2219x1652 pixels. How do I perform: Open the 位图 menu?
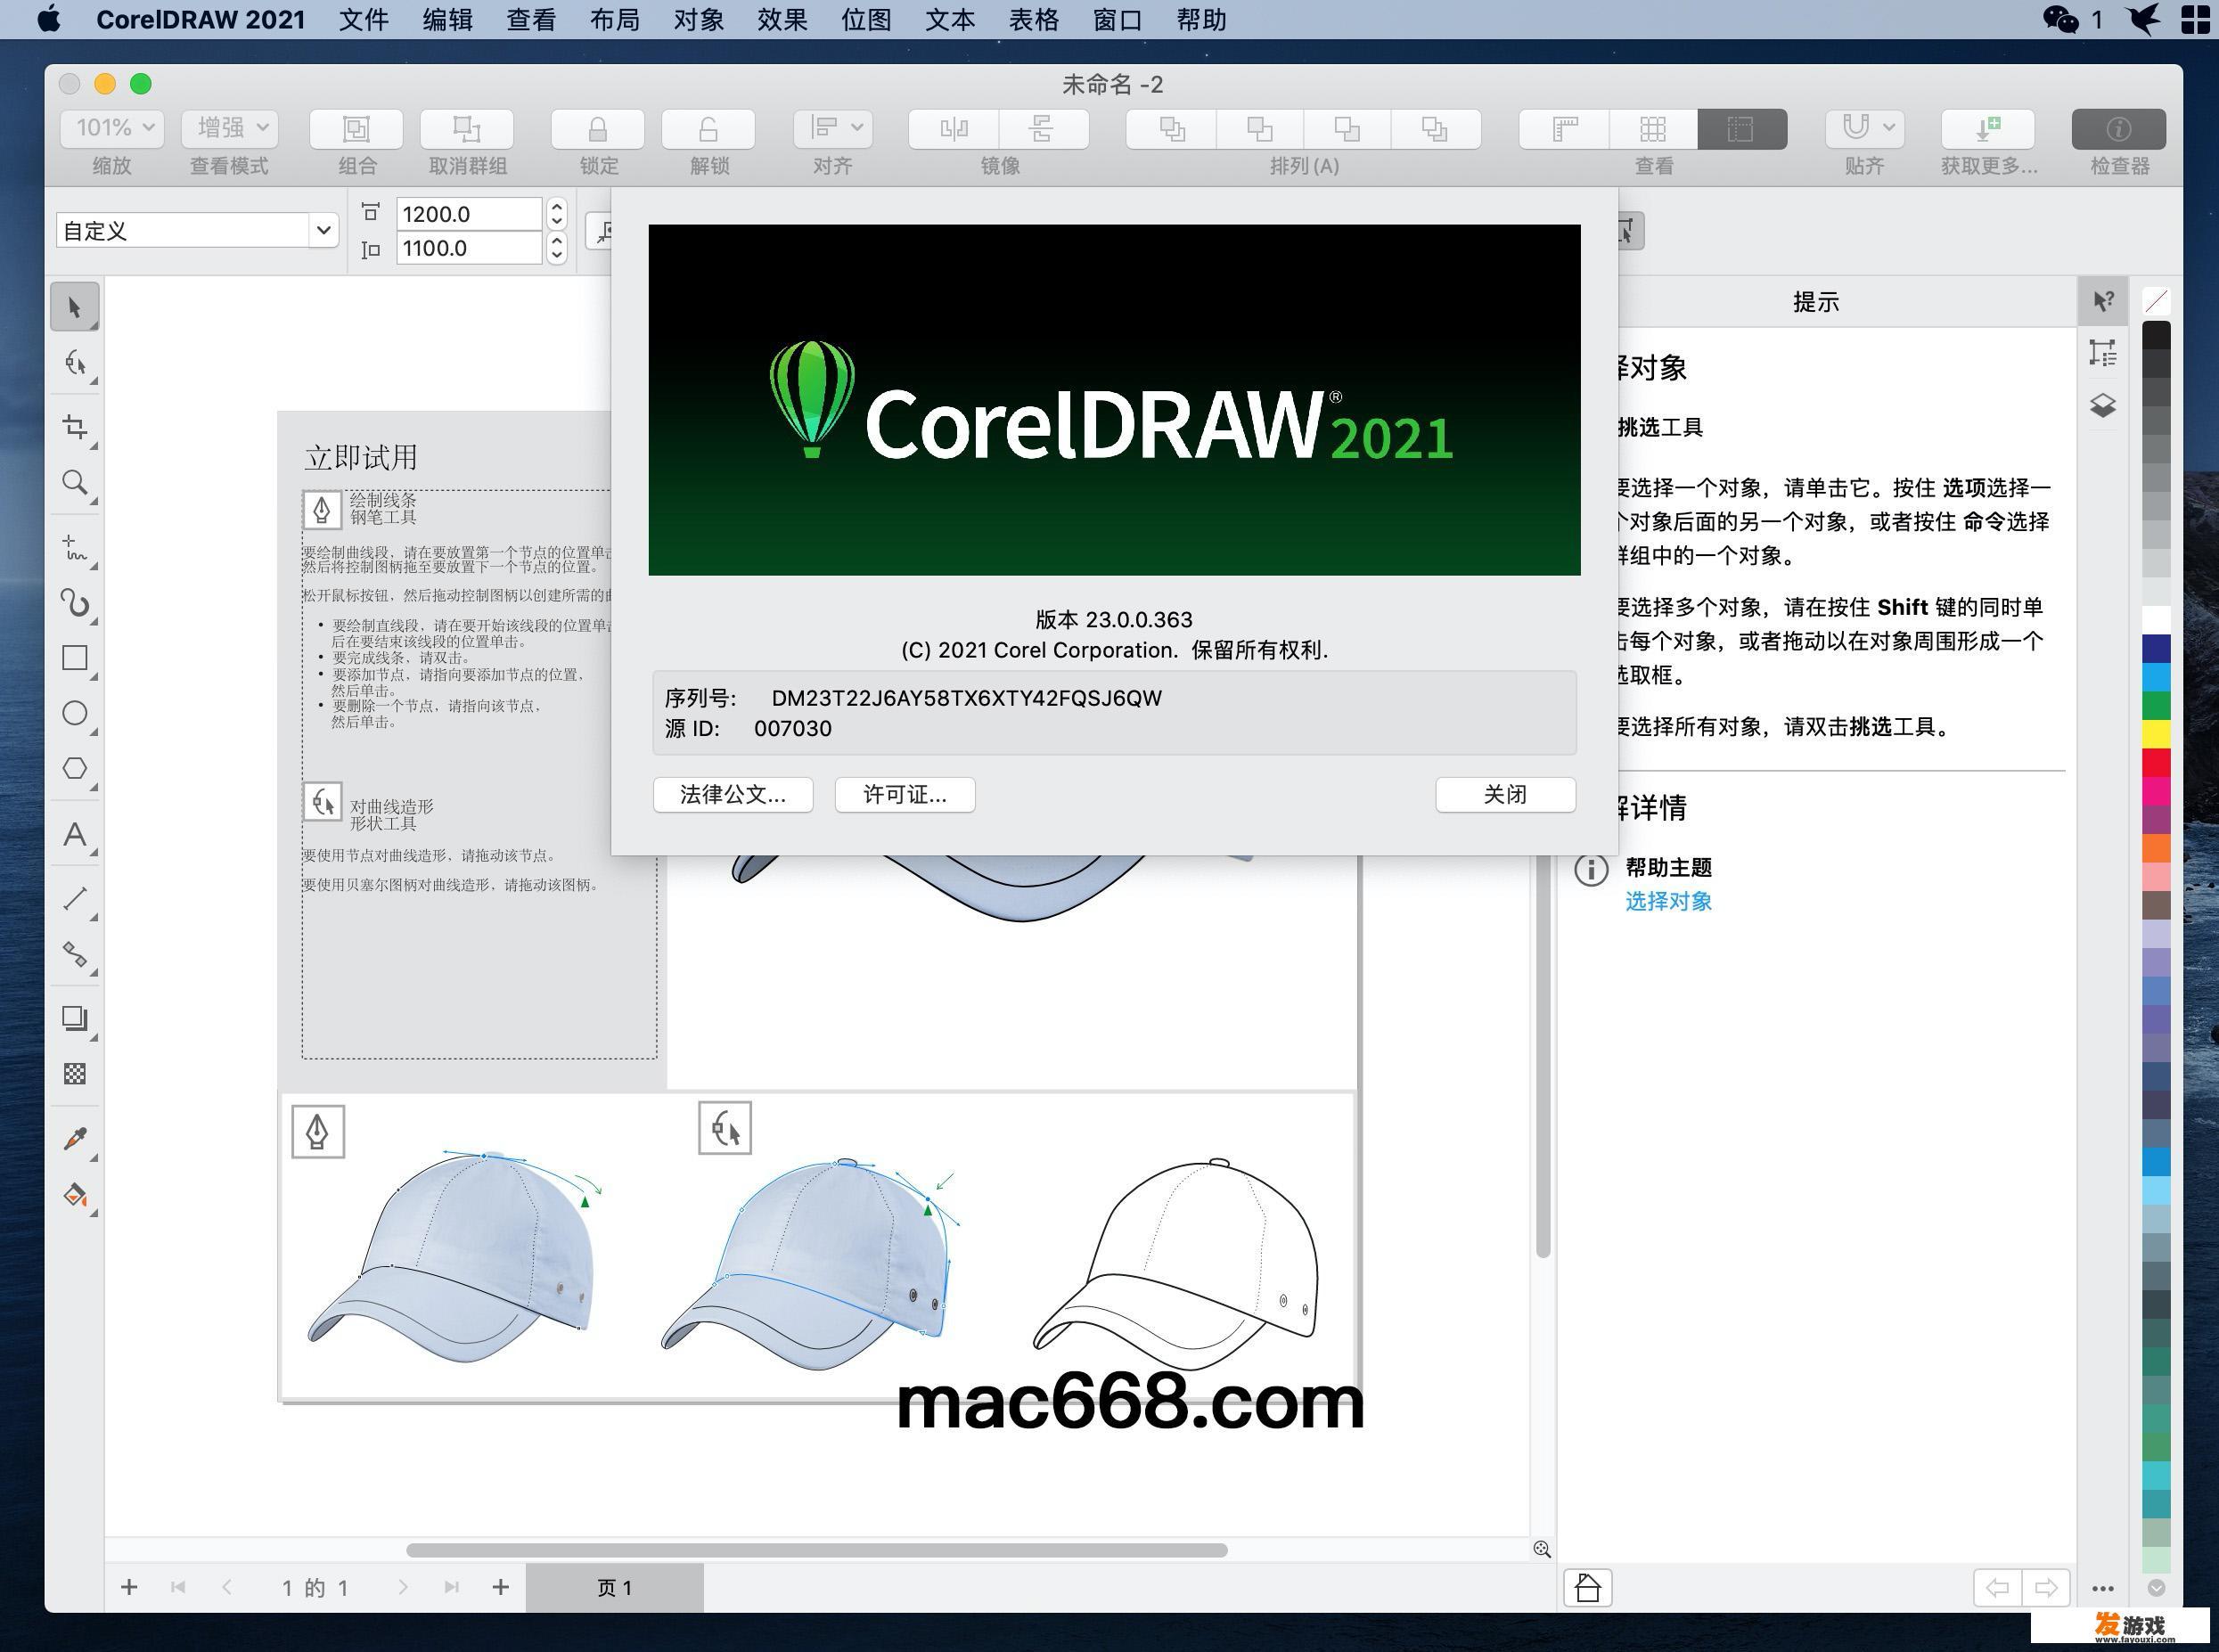click(x=866, y=20)
